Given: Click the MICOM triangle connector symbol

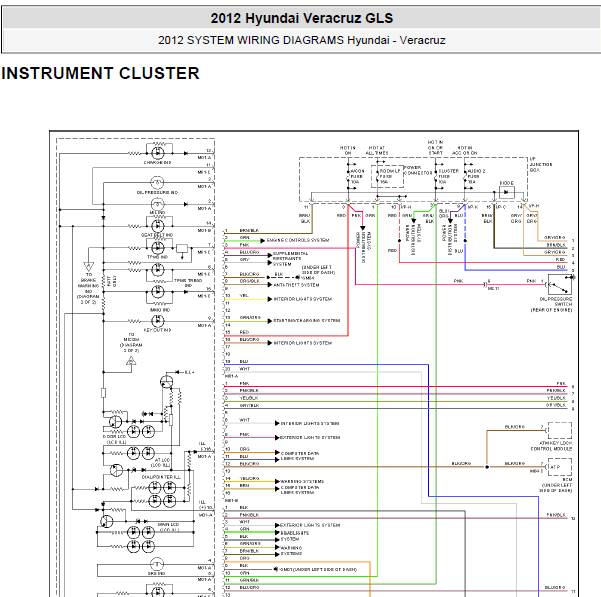Looking at the screenshot, I should [x=131, y=360].
